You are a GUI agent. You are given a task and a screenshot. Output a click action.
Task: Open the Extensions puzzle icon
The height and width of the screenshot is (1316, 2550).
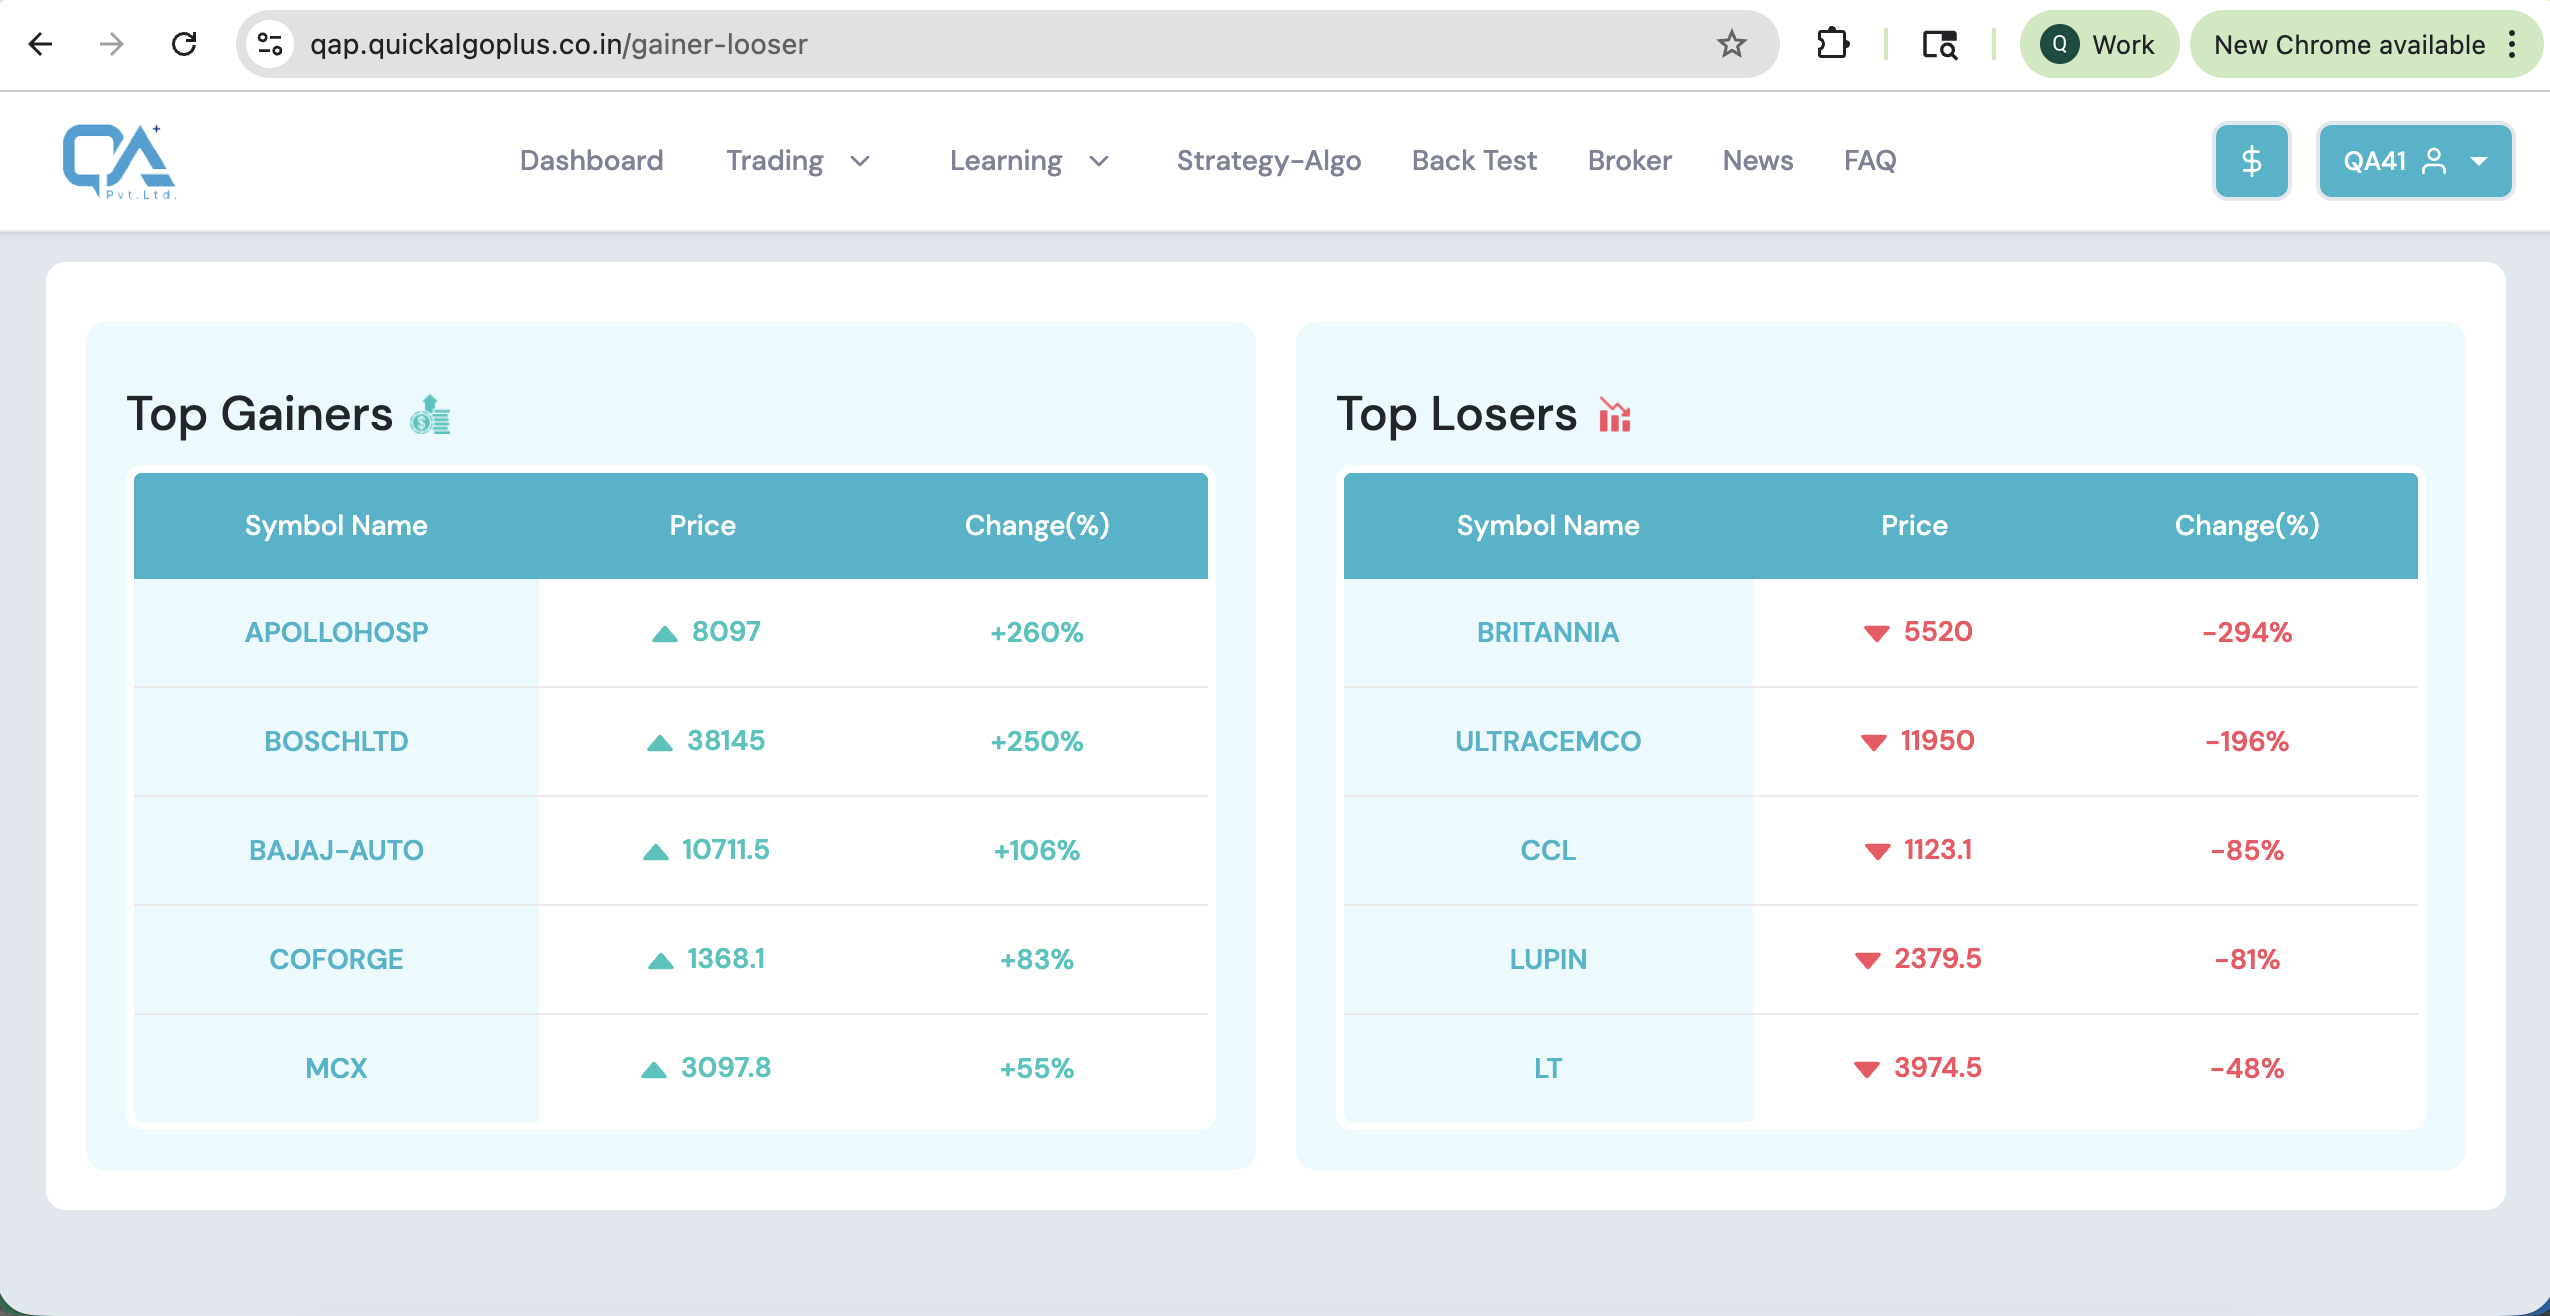coord(1832,44)
